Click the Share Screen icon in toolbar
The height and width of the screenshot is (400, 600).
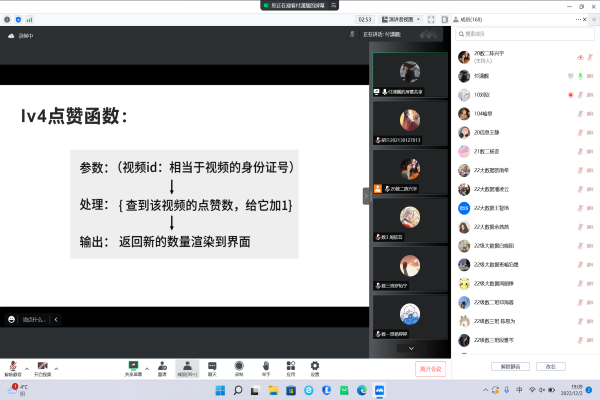(x=133, y=366)
